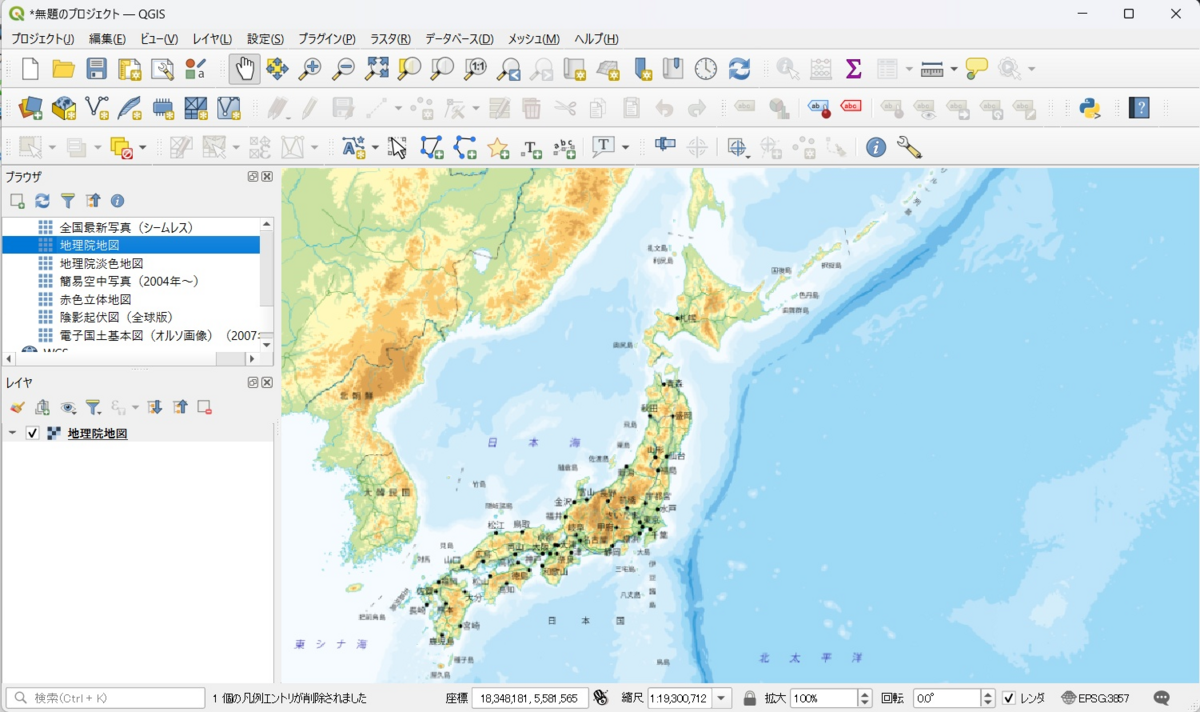Select the Pan Map hand tool

(x=244, y=69)
